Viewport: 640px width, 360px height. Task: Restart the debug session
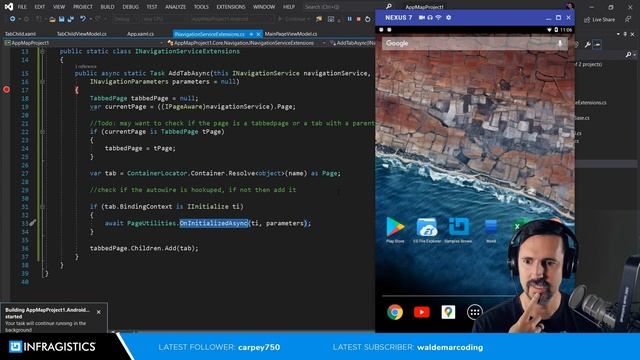[x=367, y=19]
